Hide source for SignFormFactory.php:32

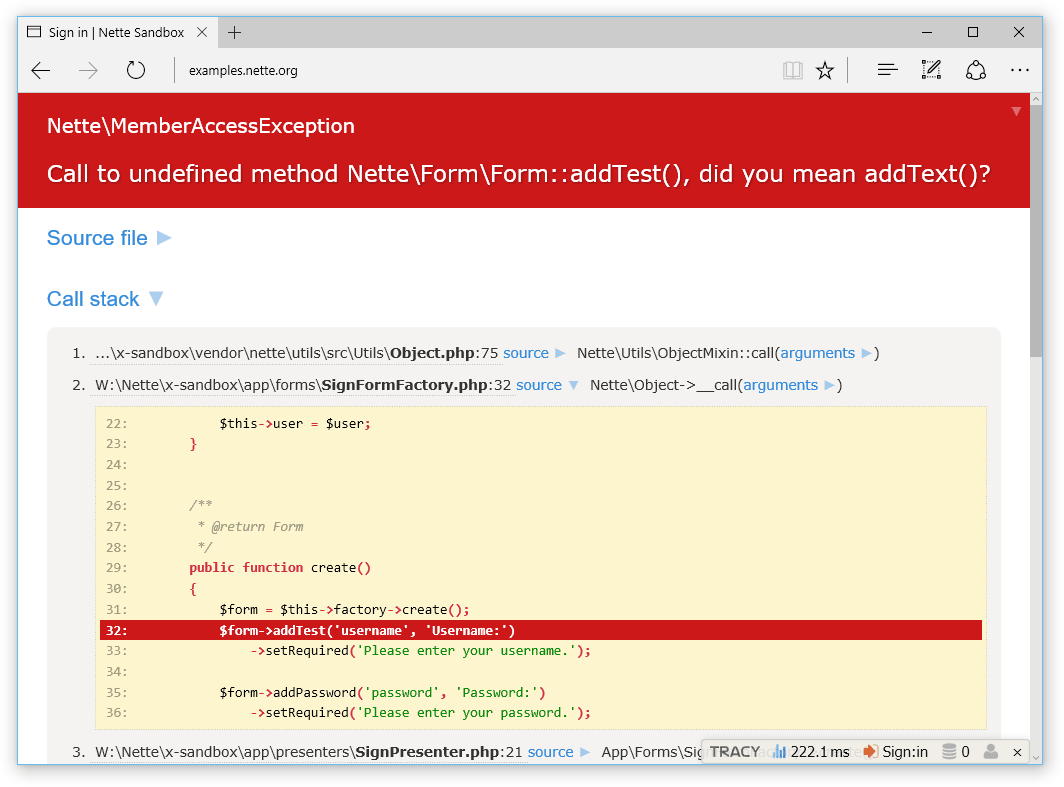tap(547, 385)
